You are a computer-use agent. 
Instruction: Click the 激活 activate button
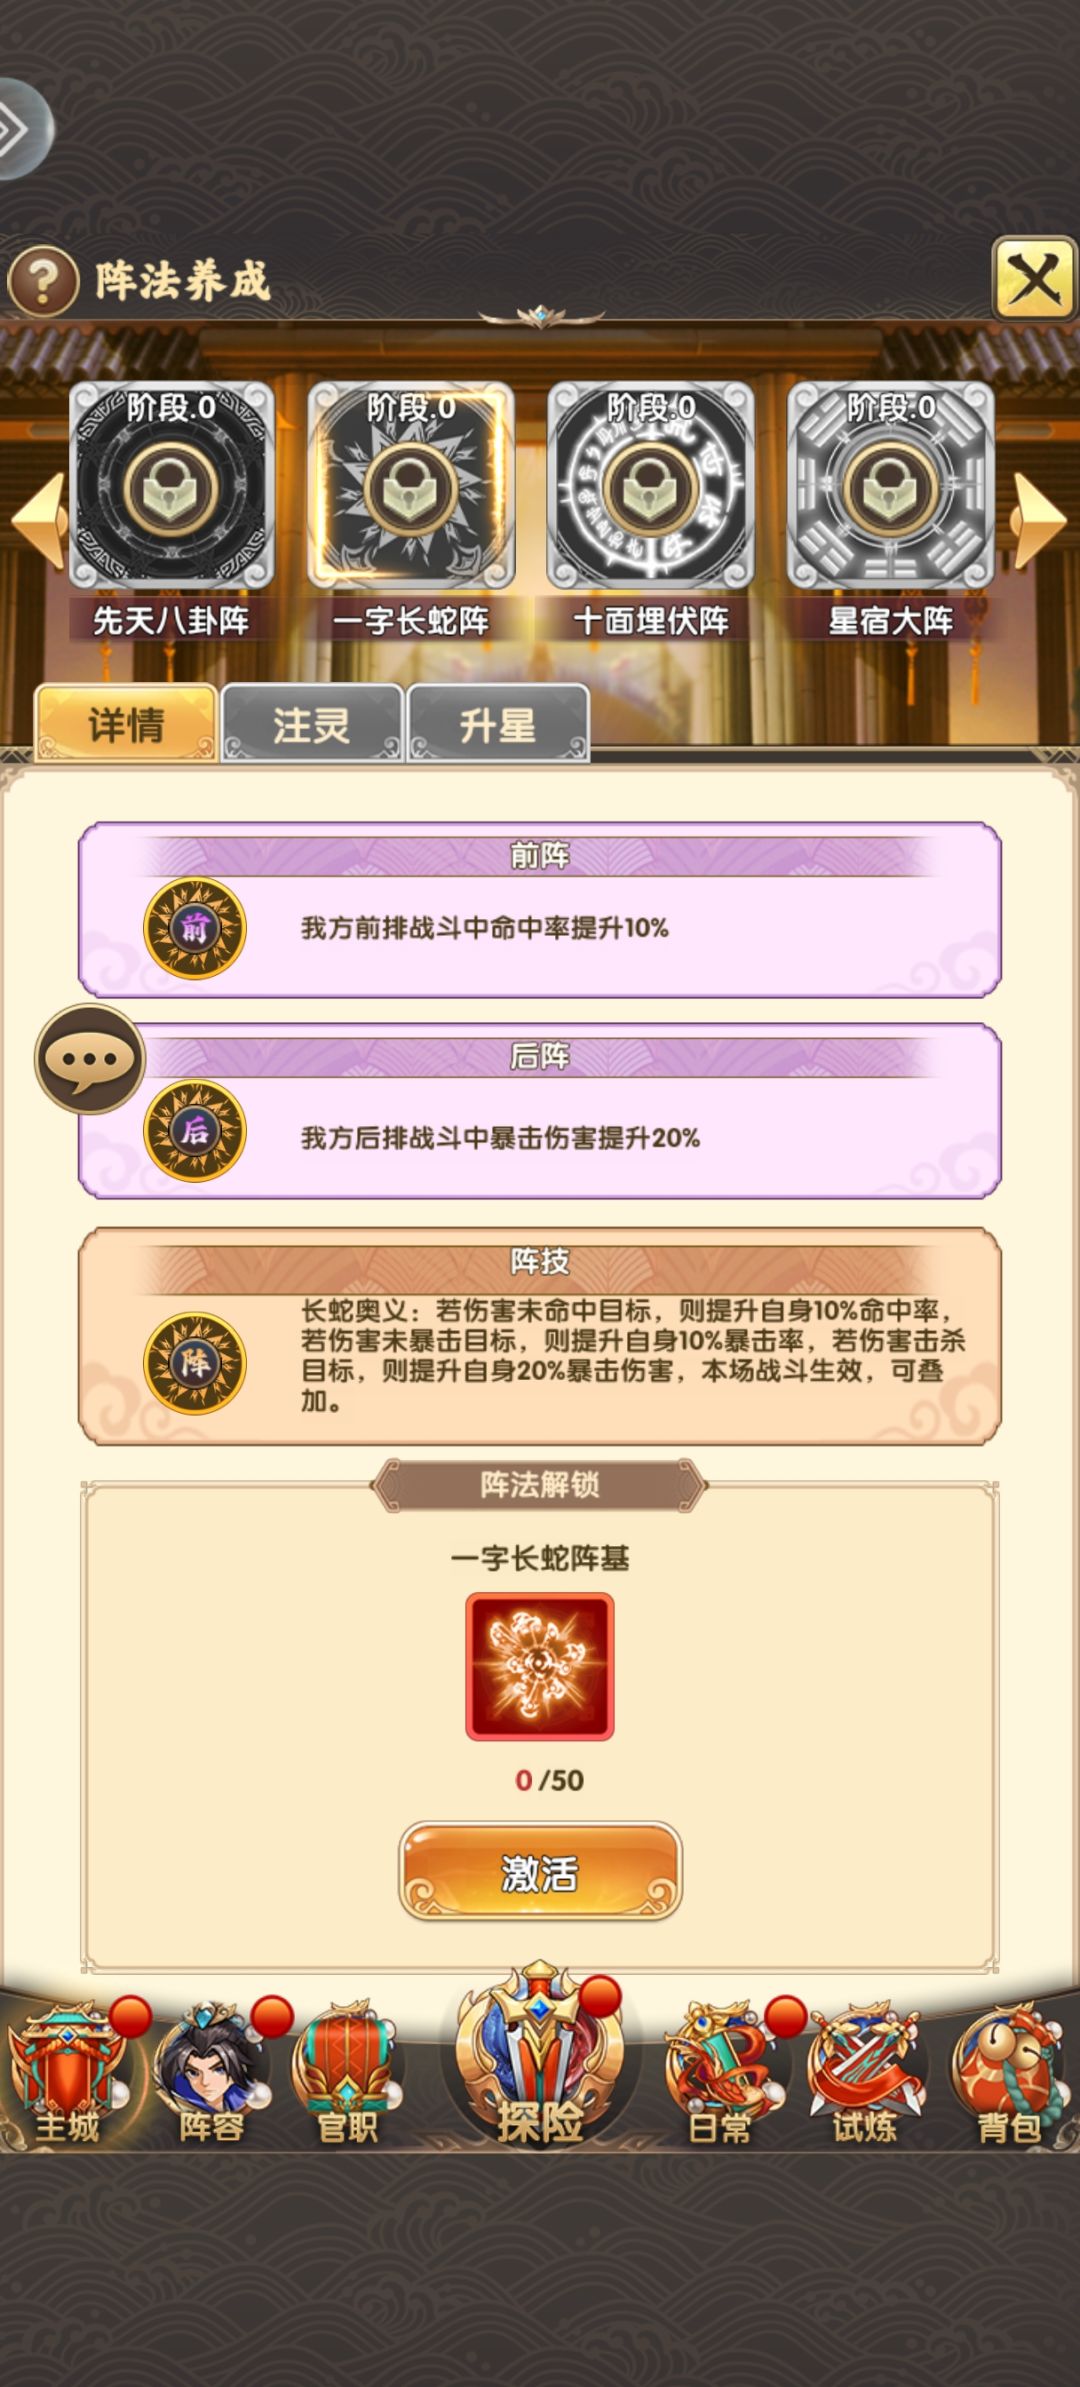pyautogui.click(x=540, y=1871)
